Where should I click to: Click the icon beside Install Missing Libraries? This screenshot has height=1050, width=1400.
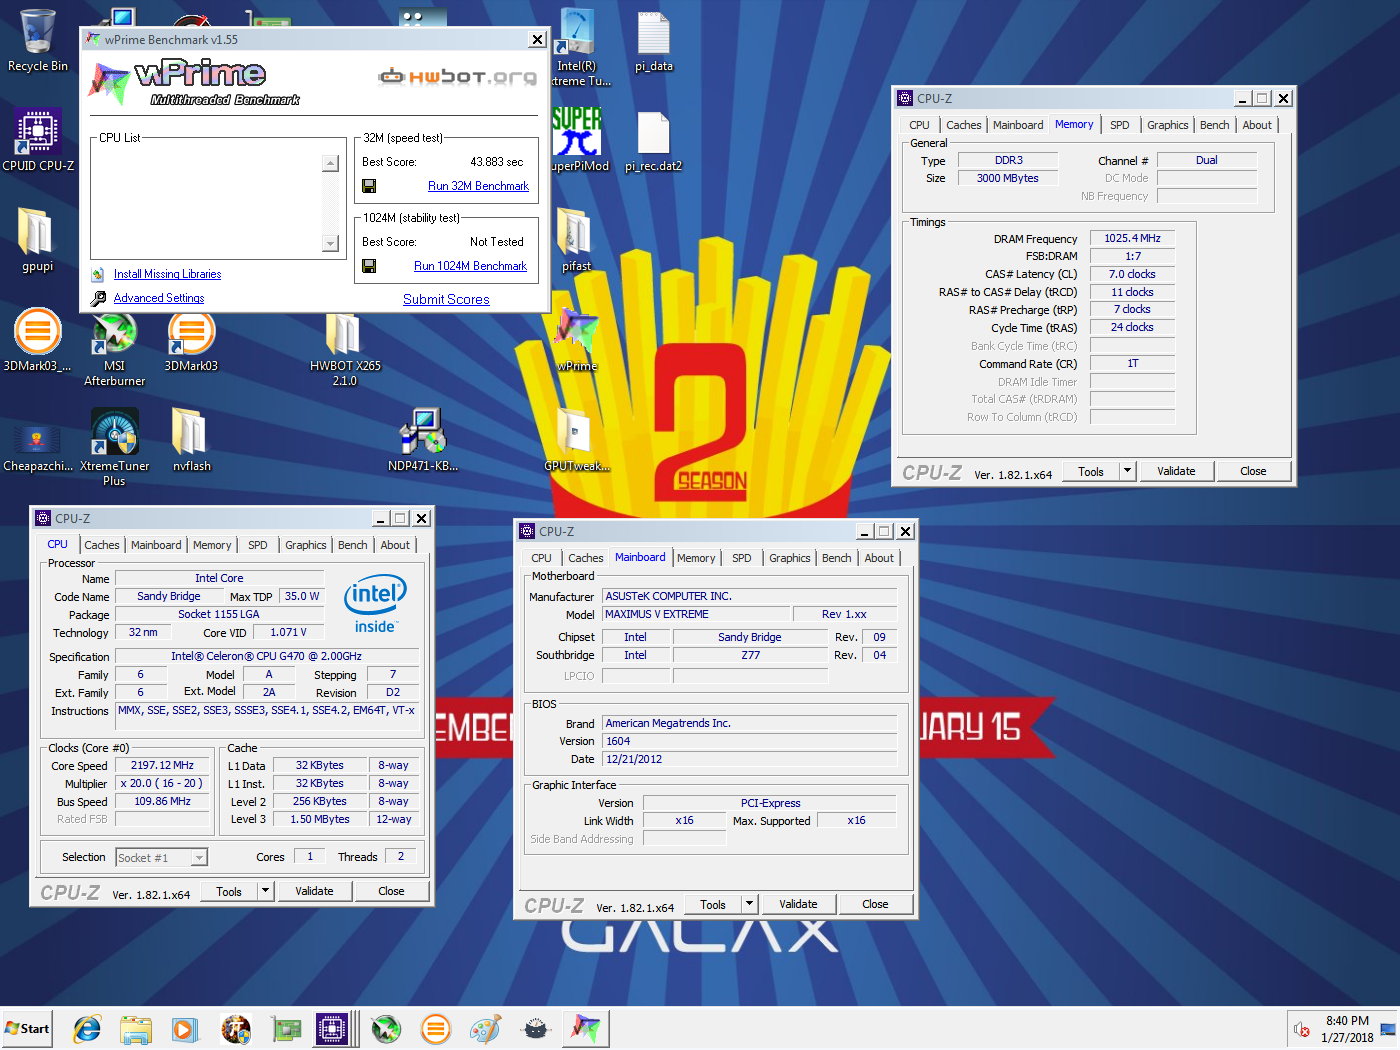pos(98,274)
